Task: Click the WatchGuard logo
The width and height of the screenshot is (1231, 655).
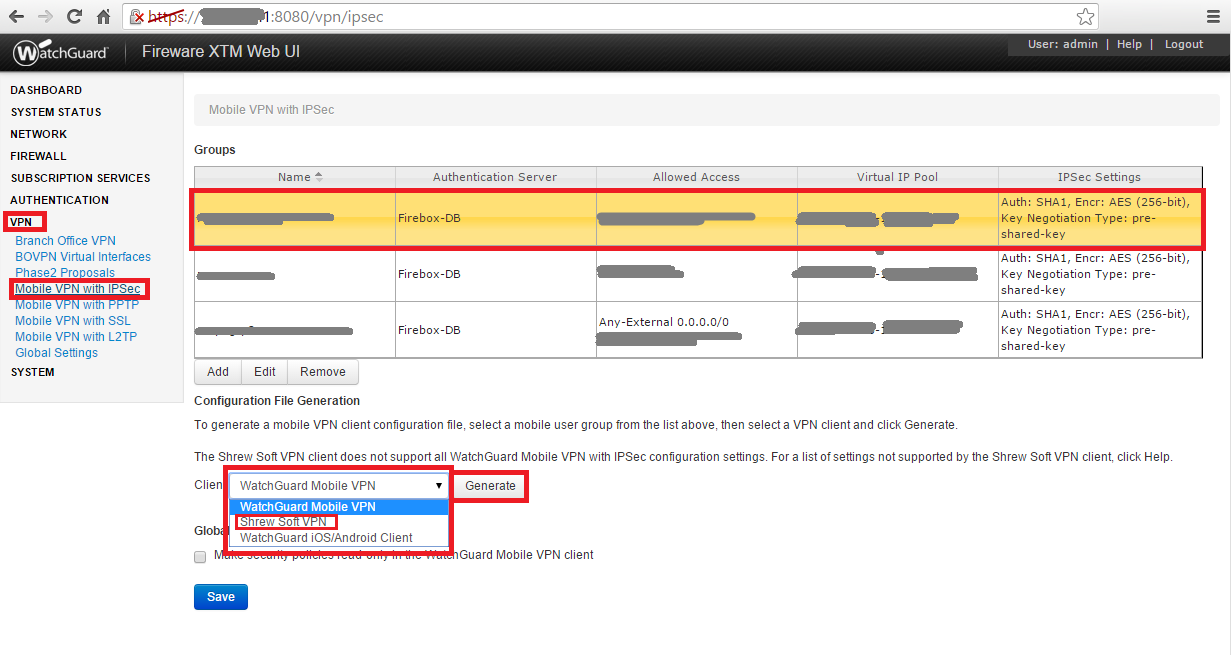Action: [61, 52]
